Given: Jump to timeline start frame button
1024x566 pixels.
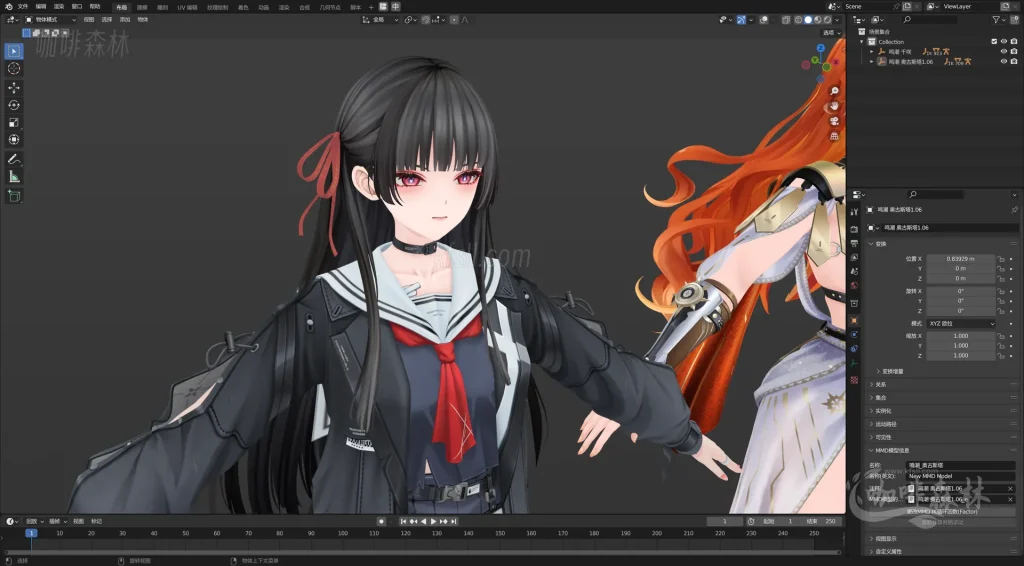Looking at the screenshot, I should (x=404, y=522).
